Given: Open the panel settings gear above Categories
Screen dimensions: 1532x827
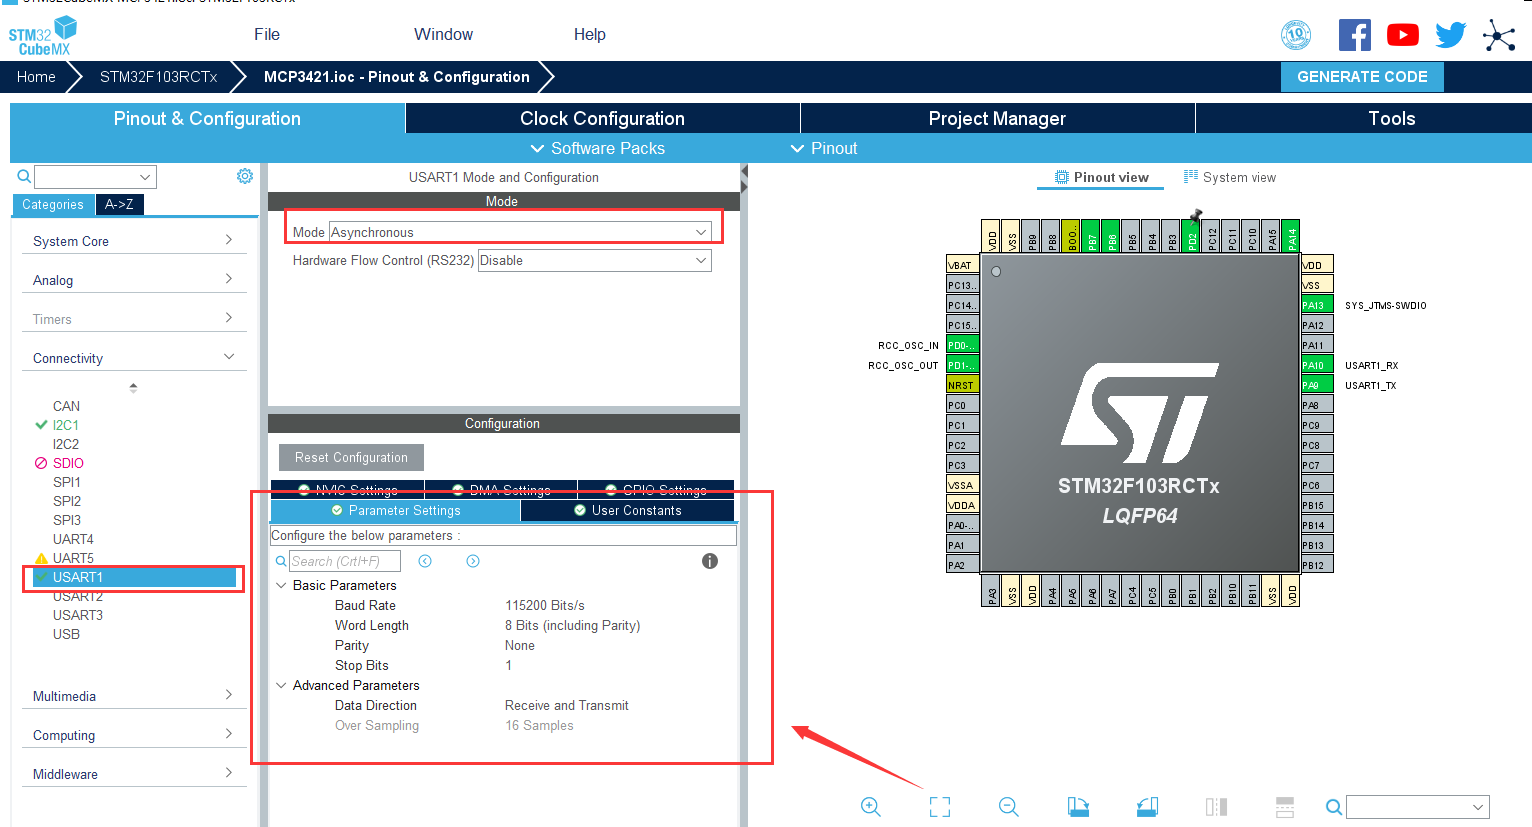Looking at the screenshot, I should tap(244, 175).
